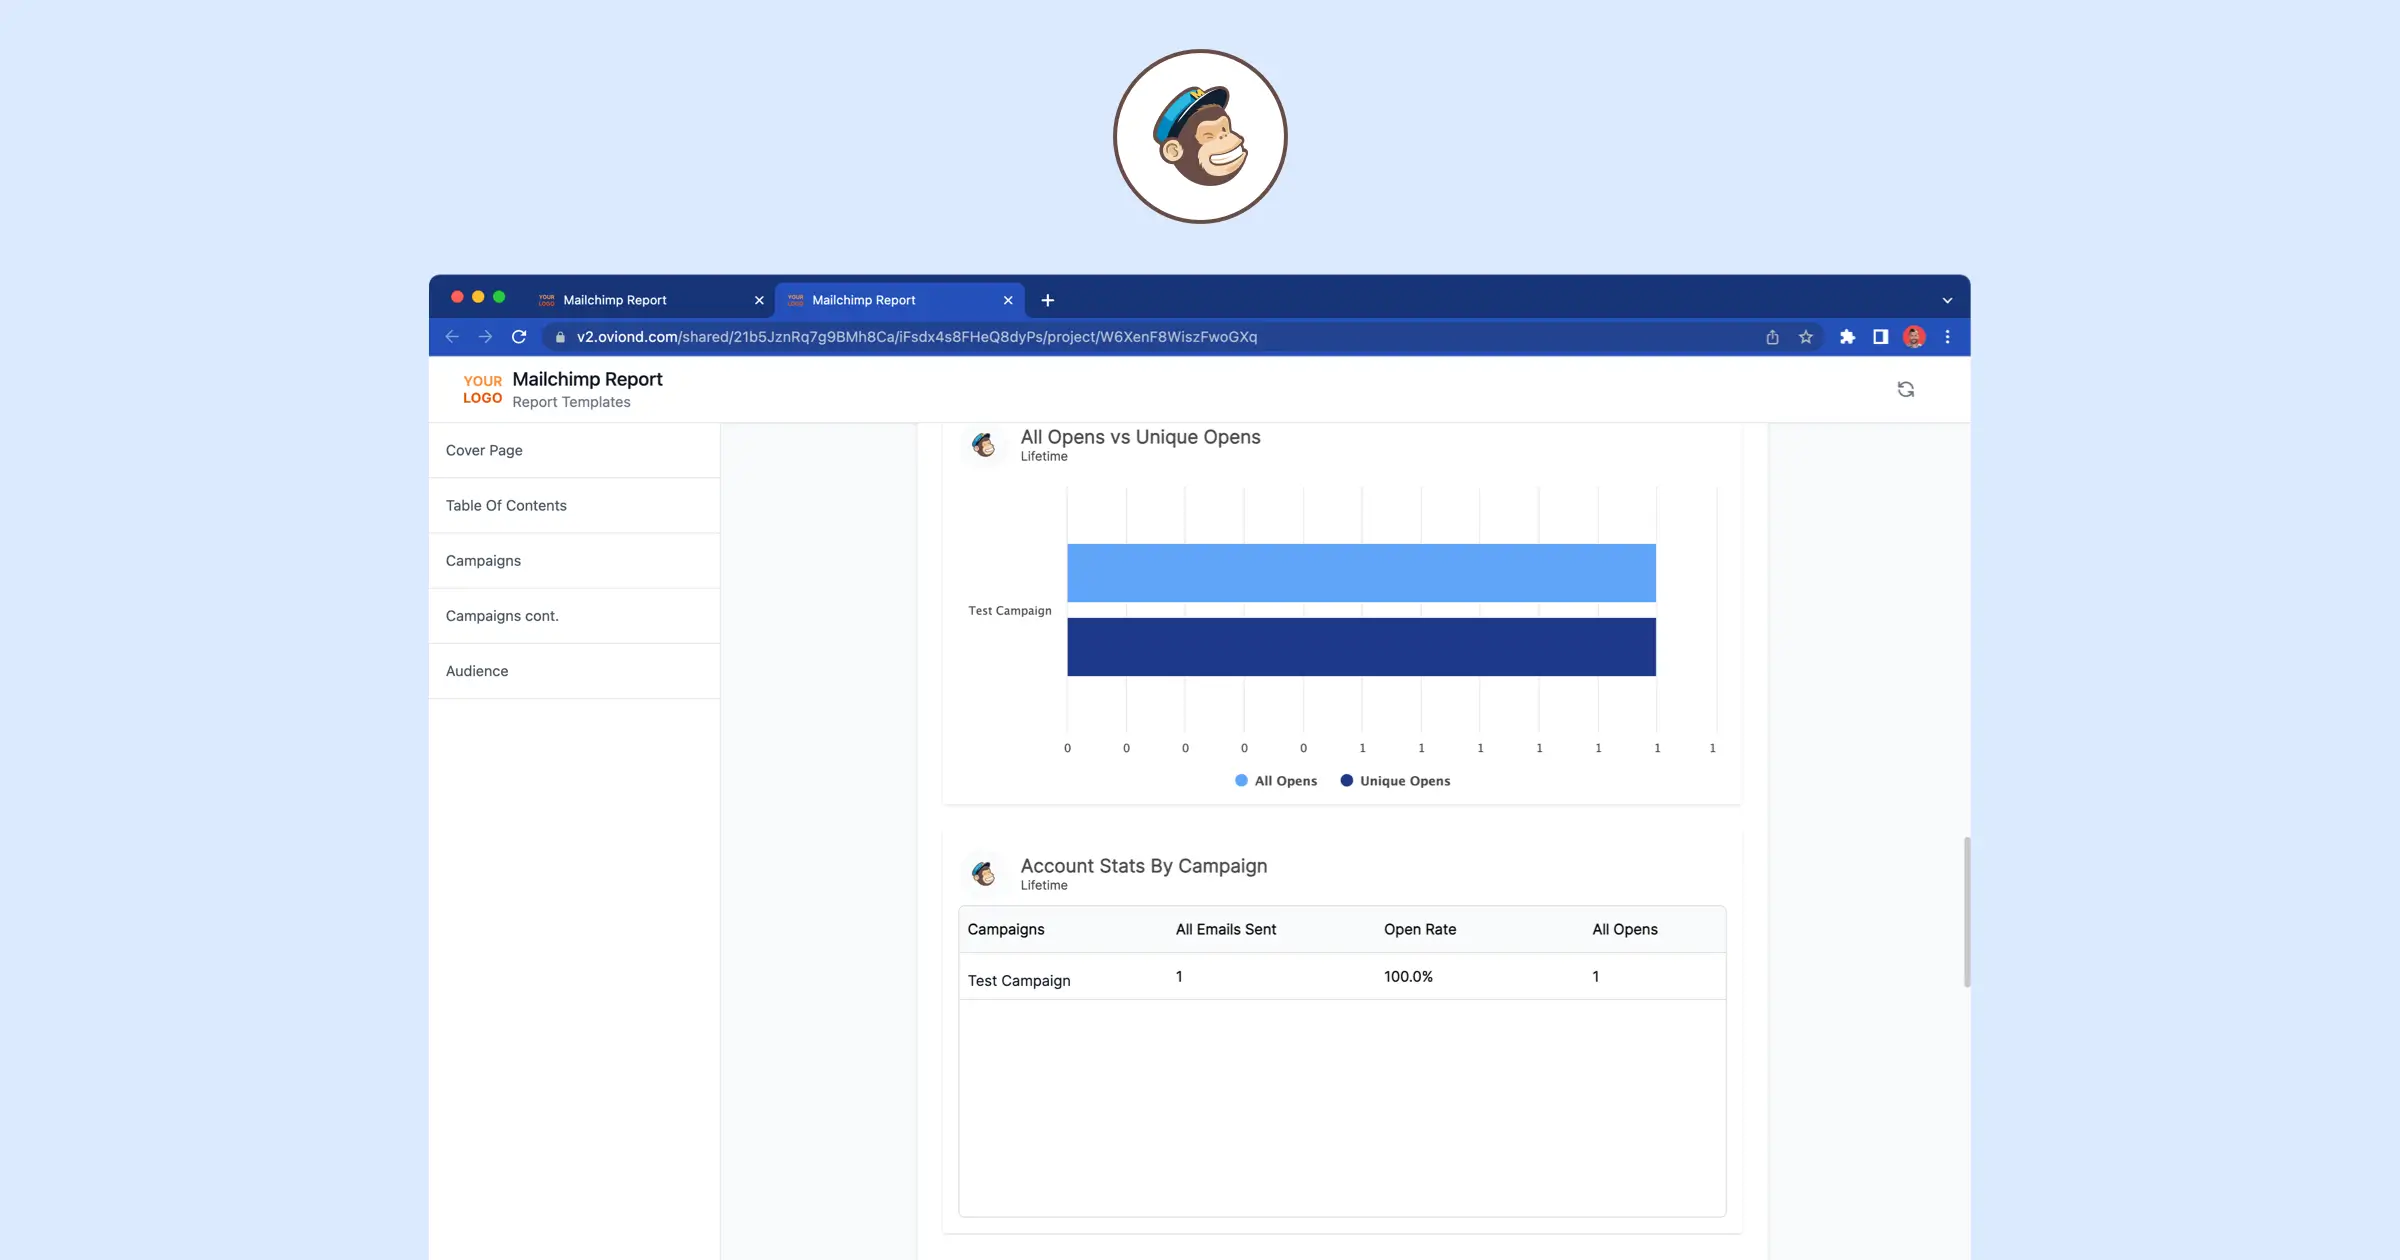
Task: Click the page vertical scrollbar
Action: (1967, 912)
